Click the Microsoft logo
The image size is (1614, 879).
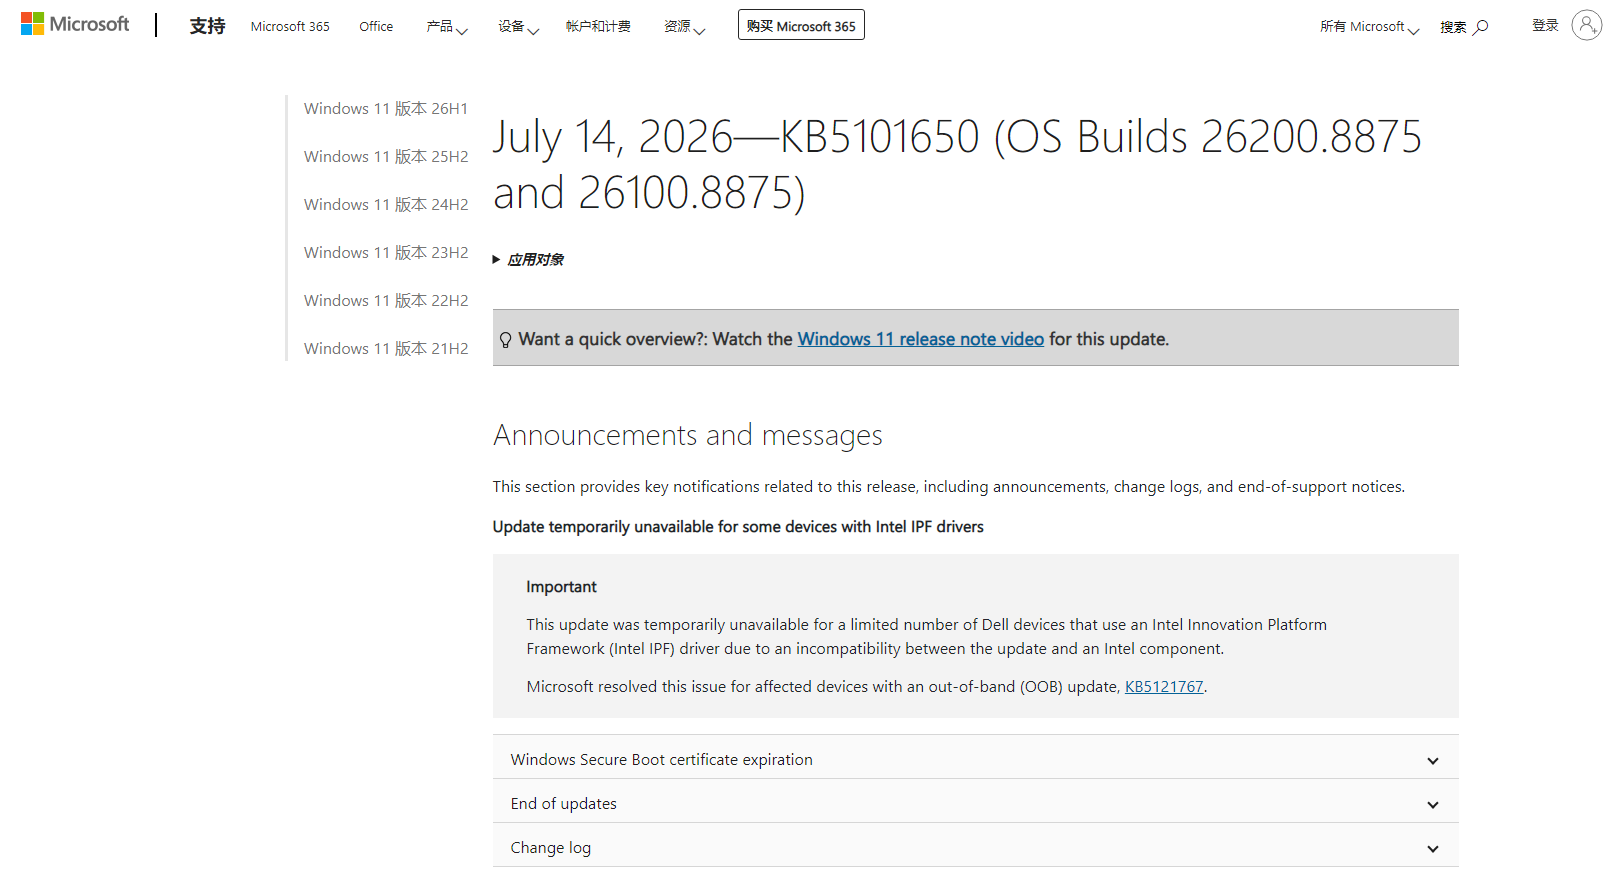pos(75,24)
